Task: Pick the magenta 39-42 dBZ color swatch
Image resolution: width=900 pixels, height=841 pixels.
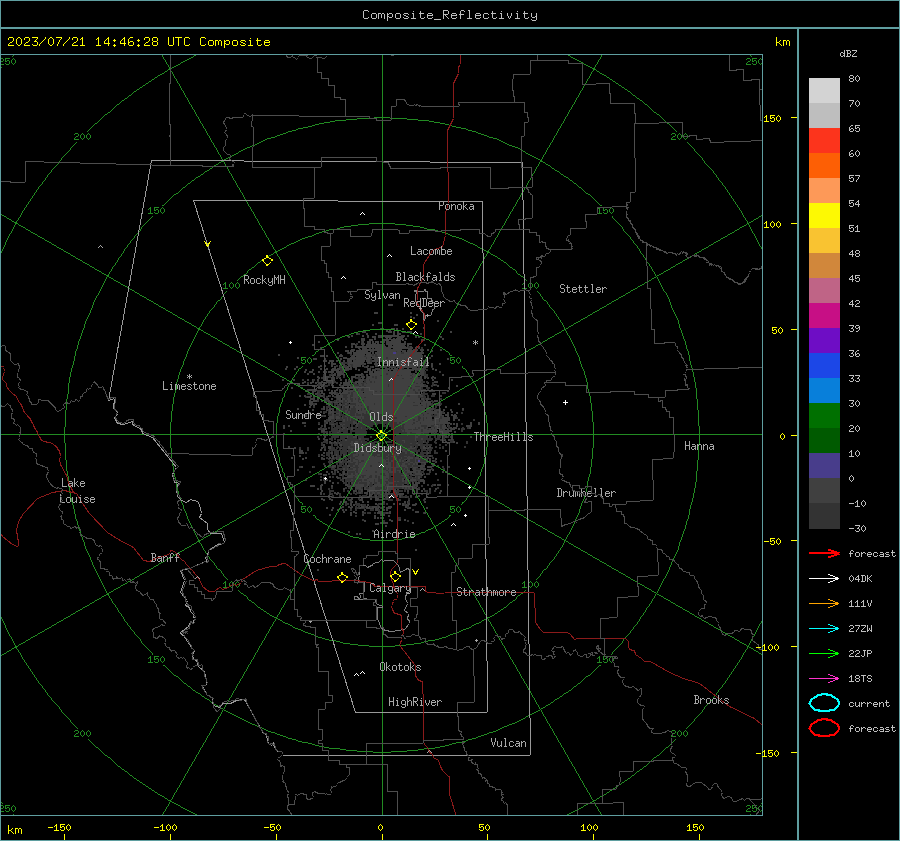Action: coord(824,316)
